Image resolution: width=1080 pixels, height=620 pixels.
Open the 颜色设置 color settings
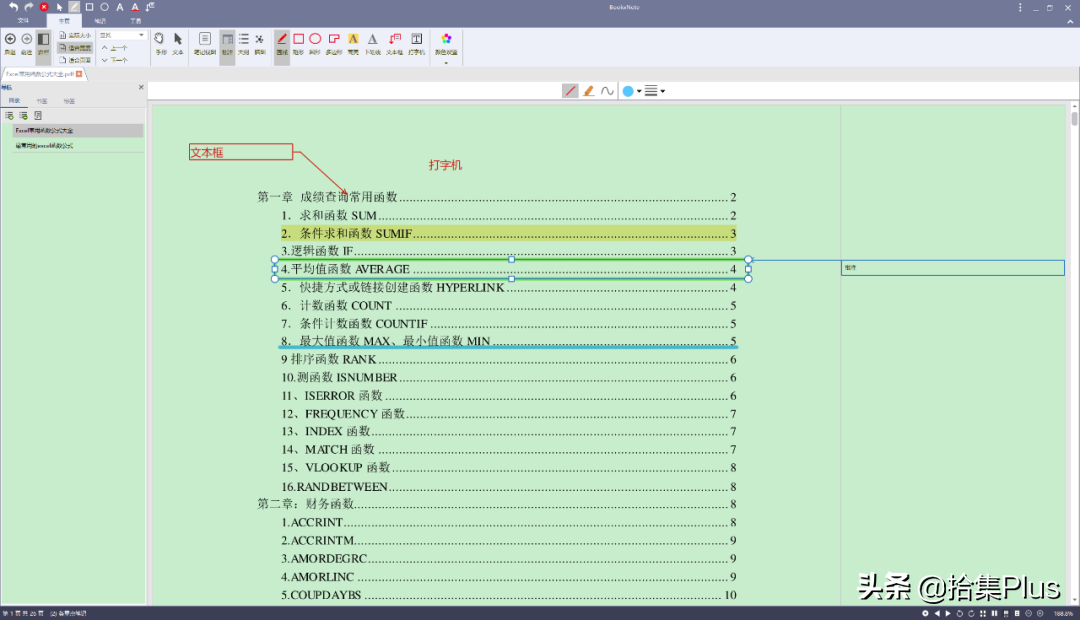(446, 43)
